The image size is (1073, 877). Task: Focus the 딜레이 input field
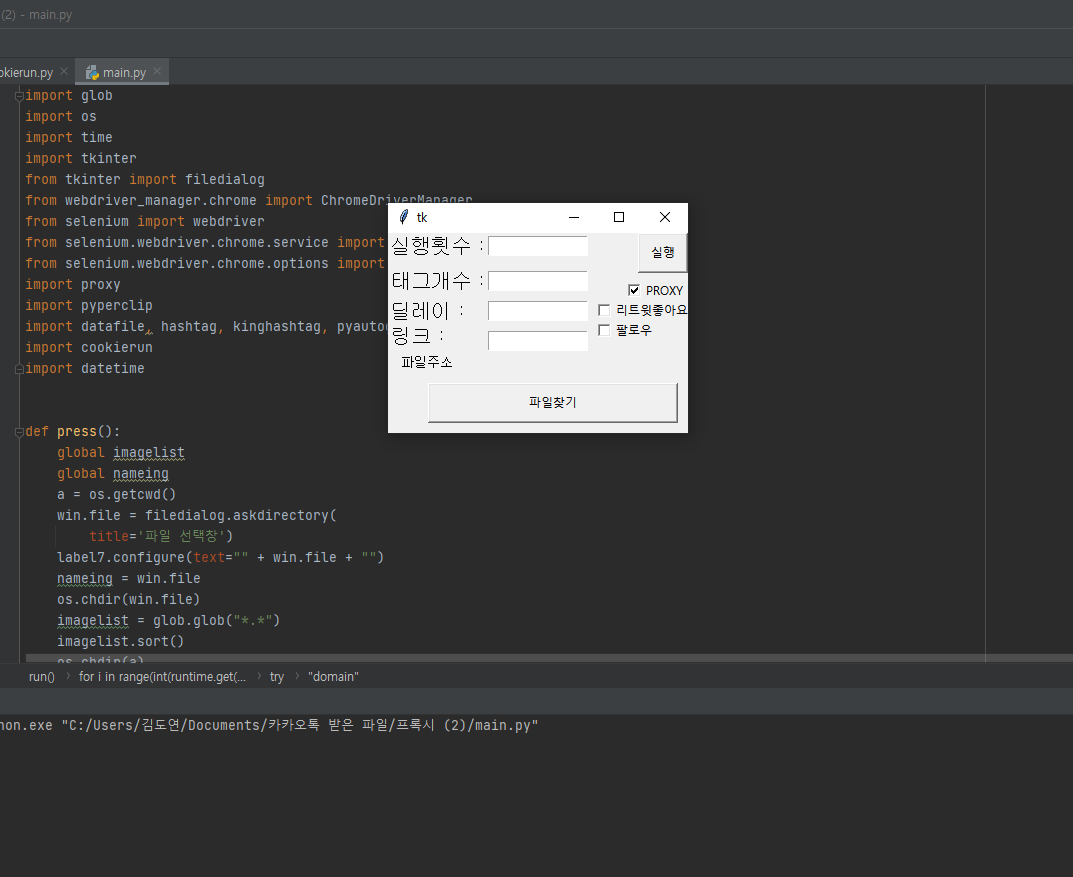point(538,311)
